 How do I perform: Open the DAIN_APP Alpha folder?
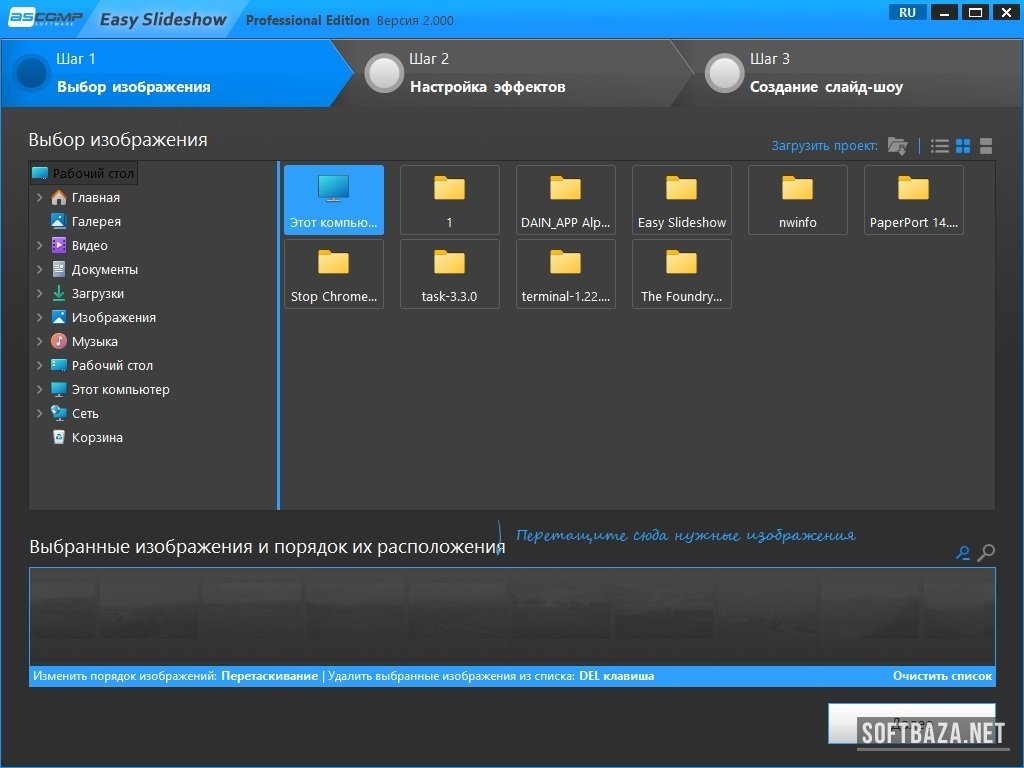click(x=566, y=200)
